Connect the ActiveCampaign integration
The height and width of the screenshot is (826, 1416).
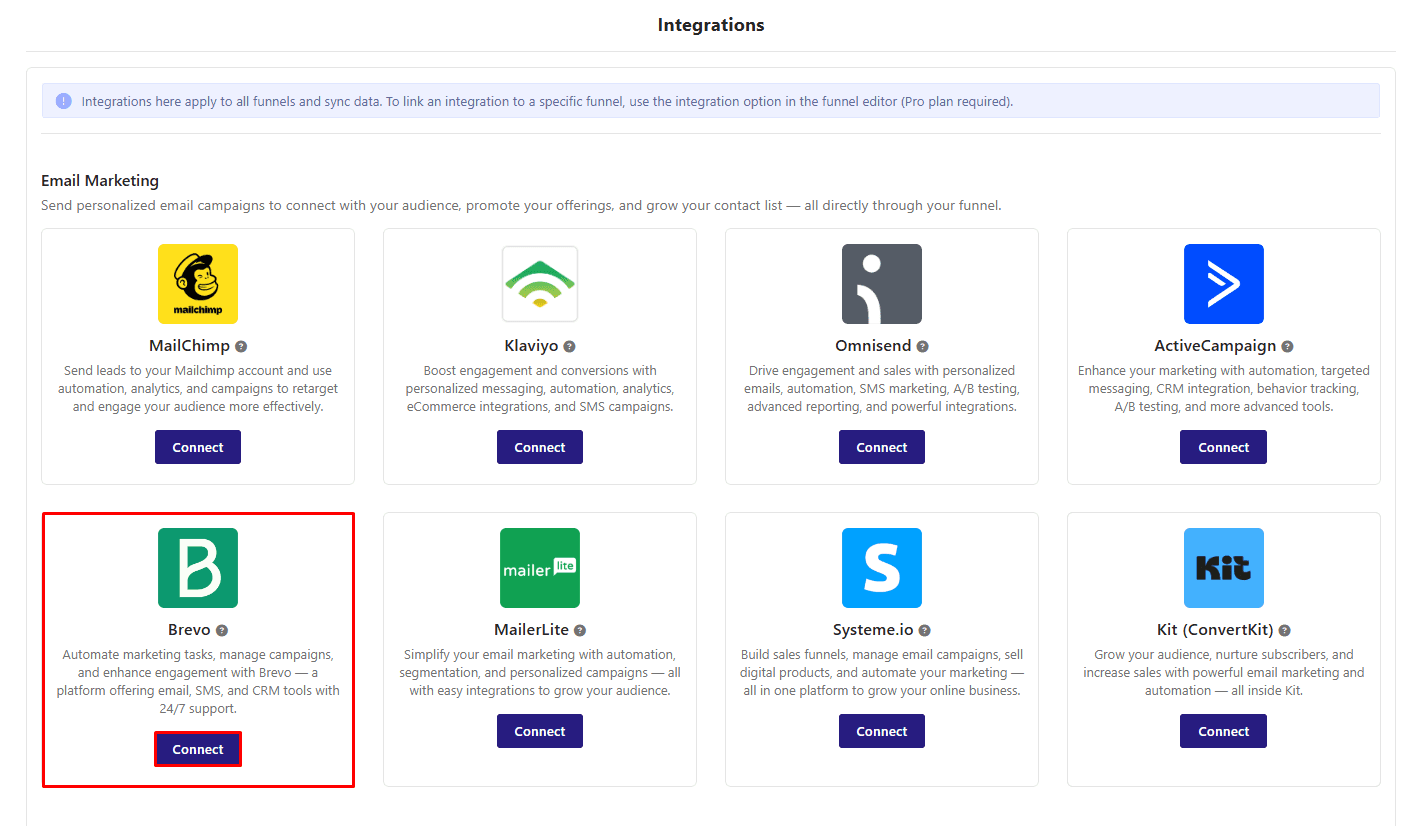tap(1223, 446)
